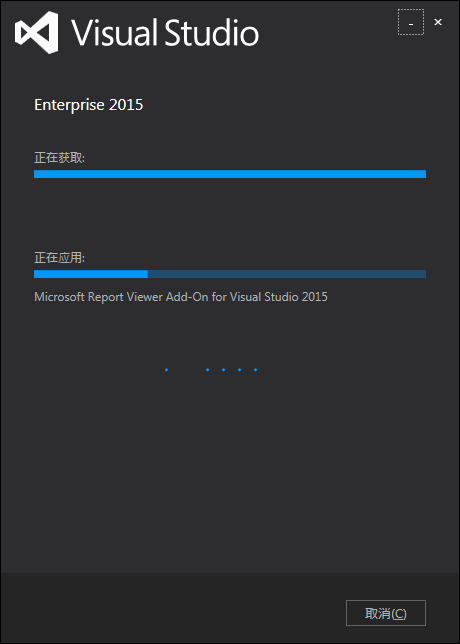Close the Visual Studio installer
460x644 pixels.
(x=438, y=22)
